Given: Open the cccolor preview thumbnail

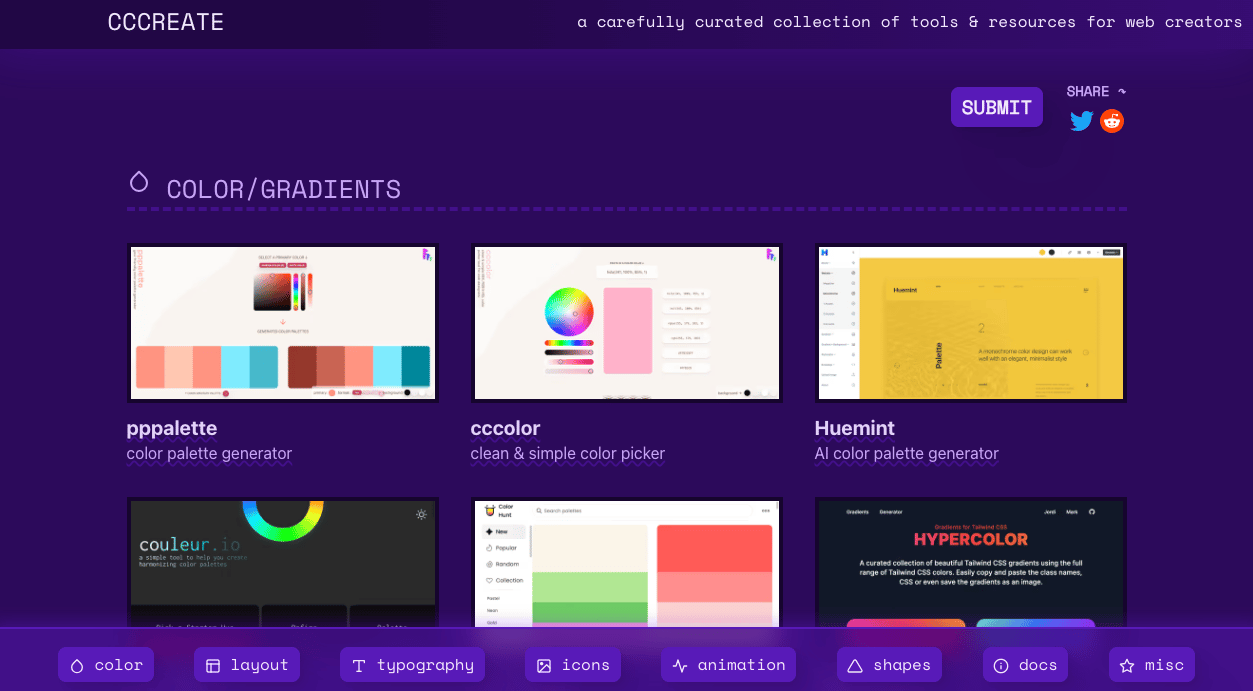Looking at the screenshot, I should pos(627,323).
